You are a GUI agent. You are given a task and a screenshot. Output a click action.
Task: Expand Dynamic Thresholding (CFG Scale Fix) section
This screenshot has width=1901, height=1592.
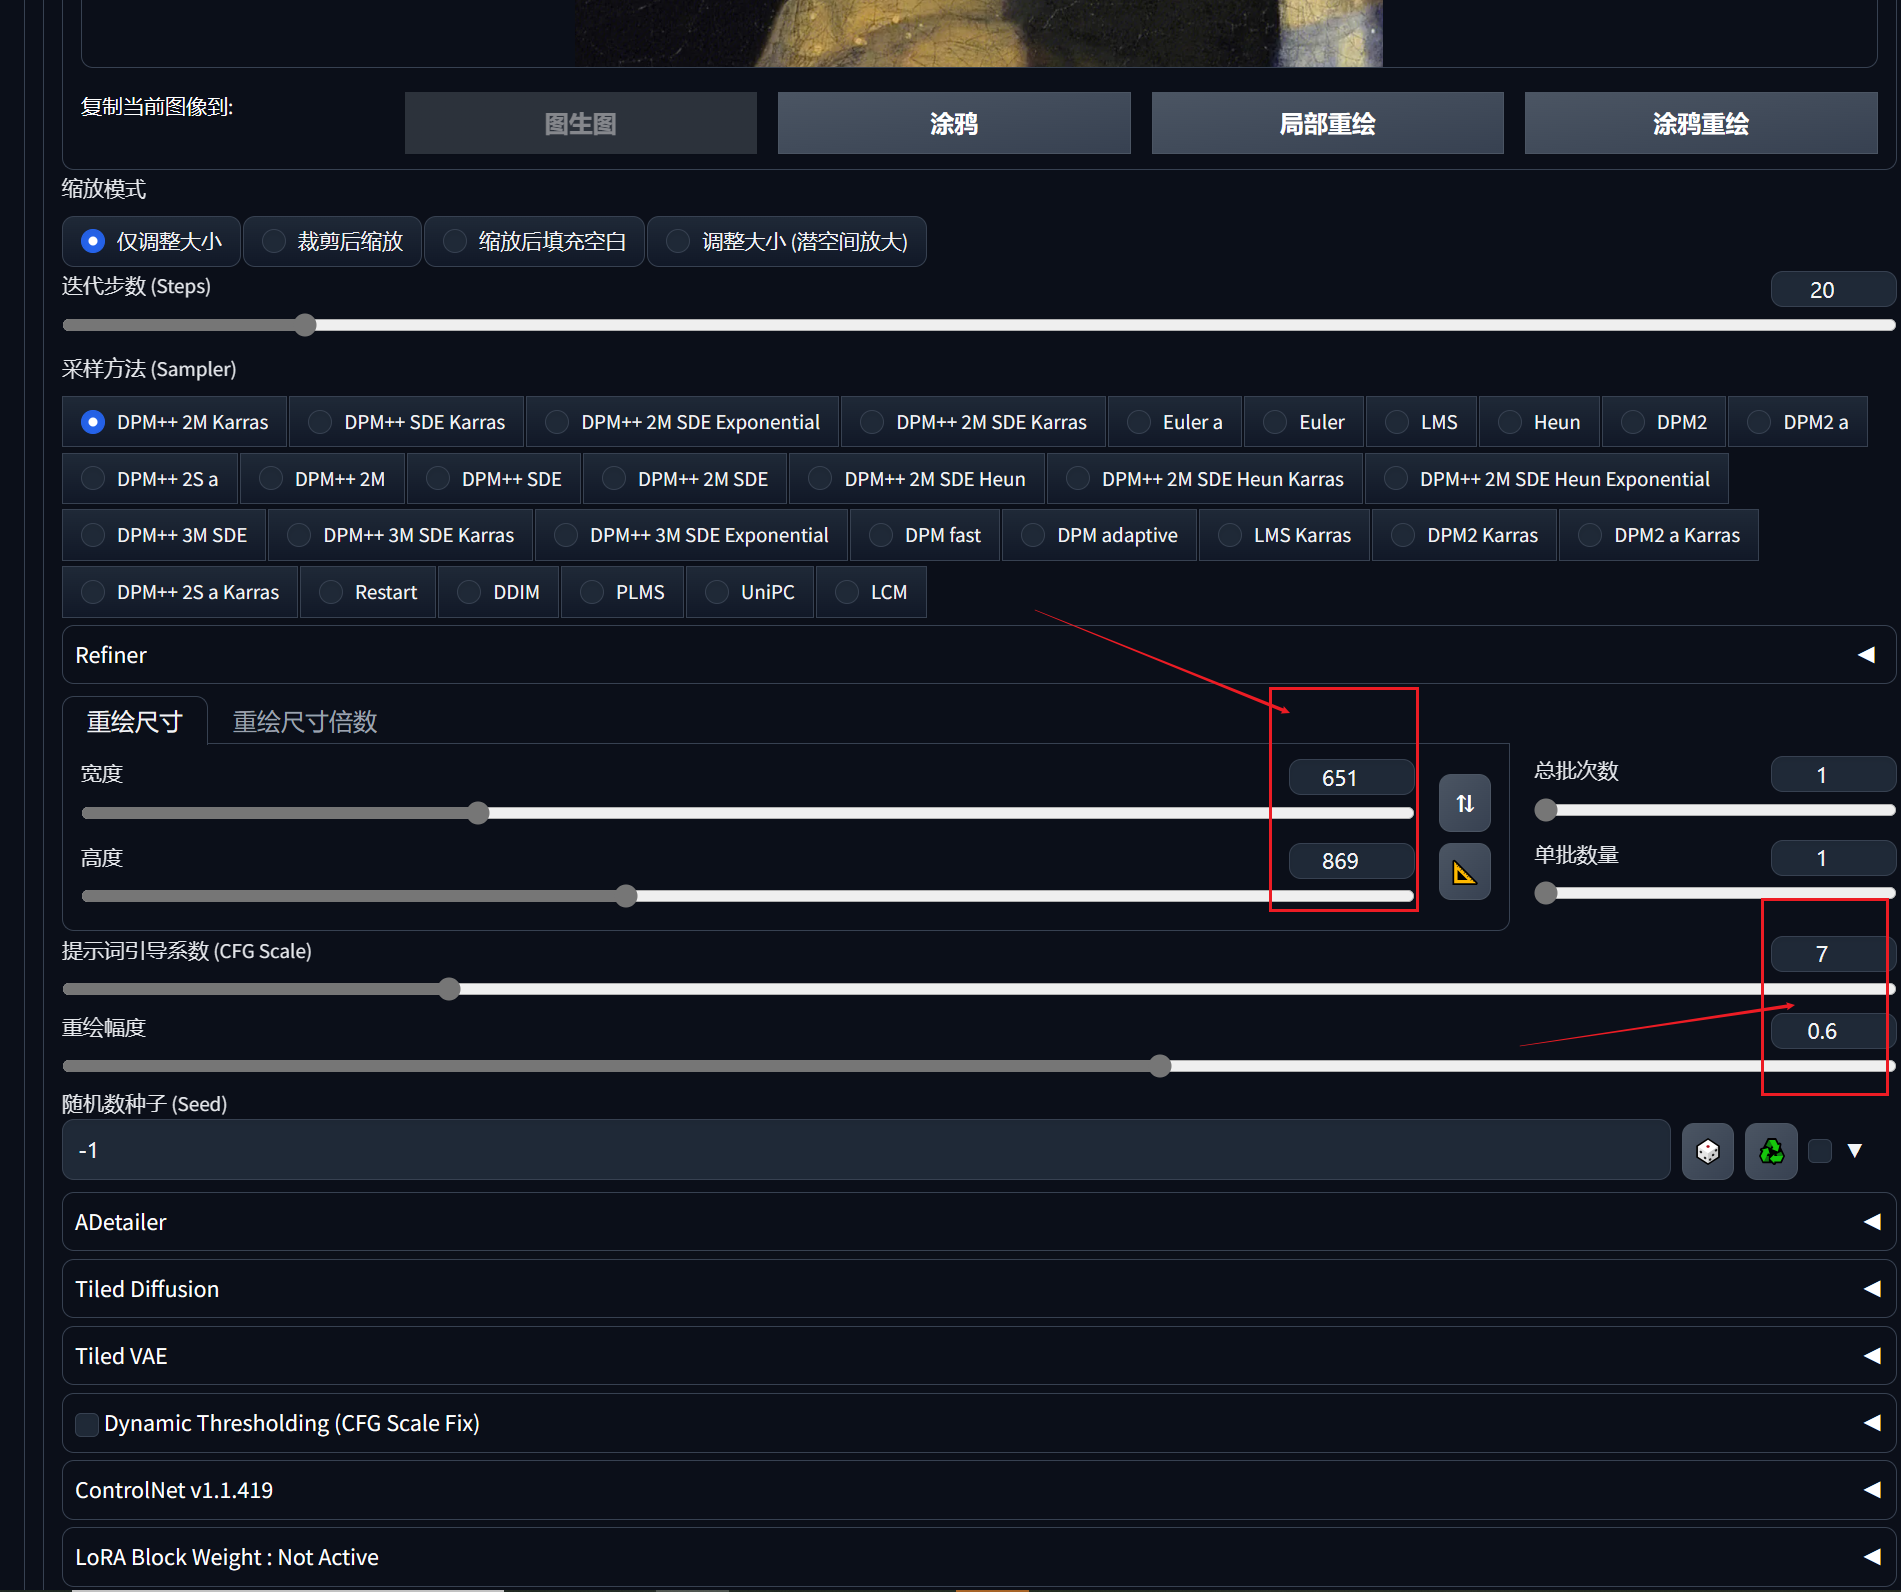pos(979,1423)
